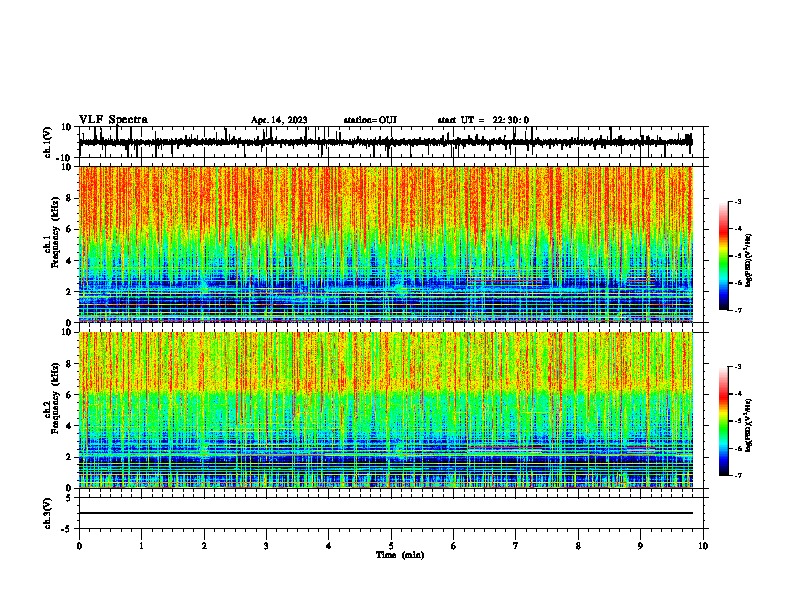The height and width of the screenshot is (612, 792).
Task: Click the '-7' label on ch.2 colorbar
Action: point(737,475)
